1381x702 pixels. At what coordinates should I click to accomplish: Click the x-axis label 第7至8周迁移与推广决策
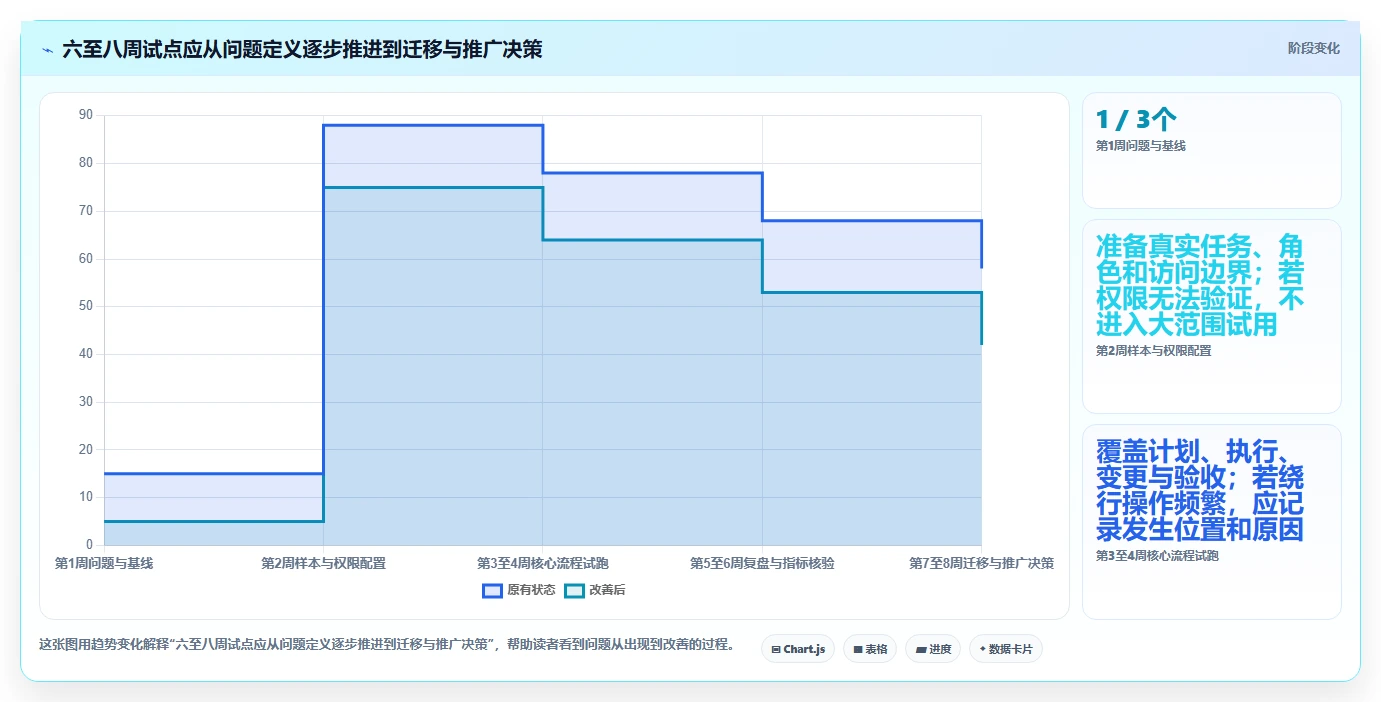point(981,563)
